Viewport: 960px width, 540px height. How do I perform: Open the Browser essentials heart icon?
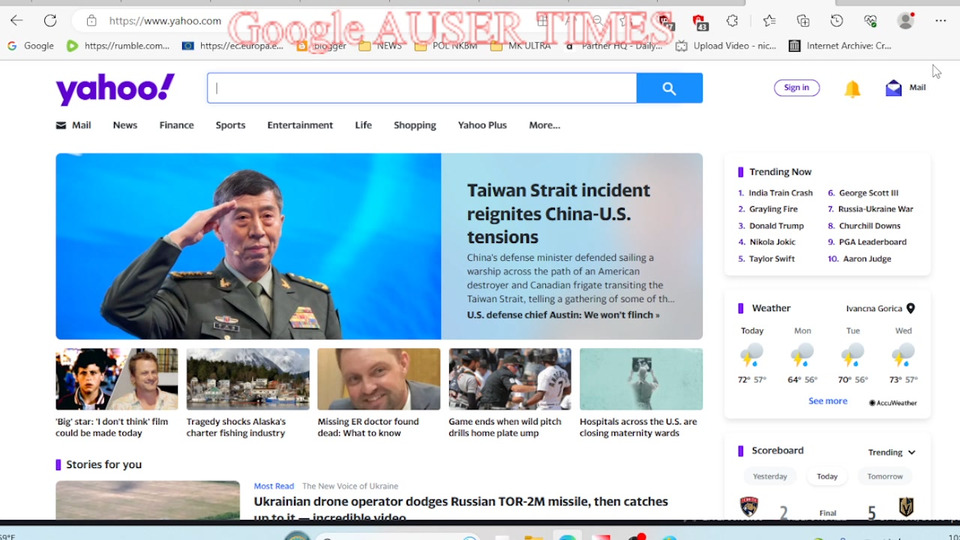click(870, 21)
